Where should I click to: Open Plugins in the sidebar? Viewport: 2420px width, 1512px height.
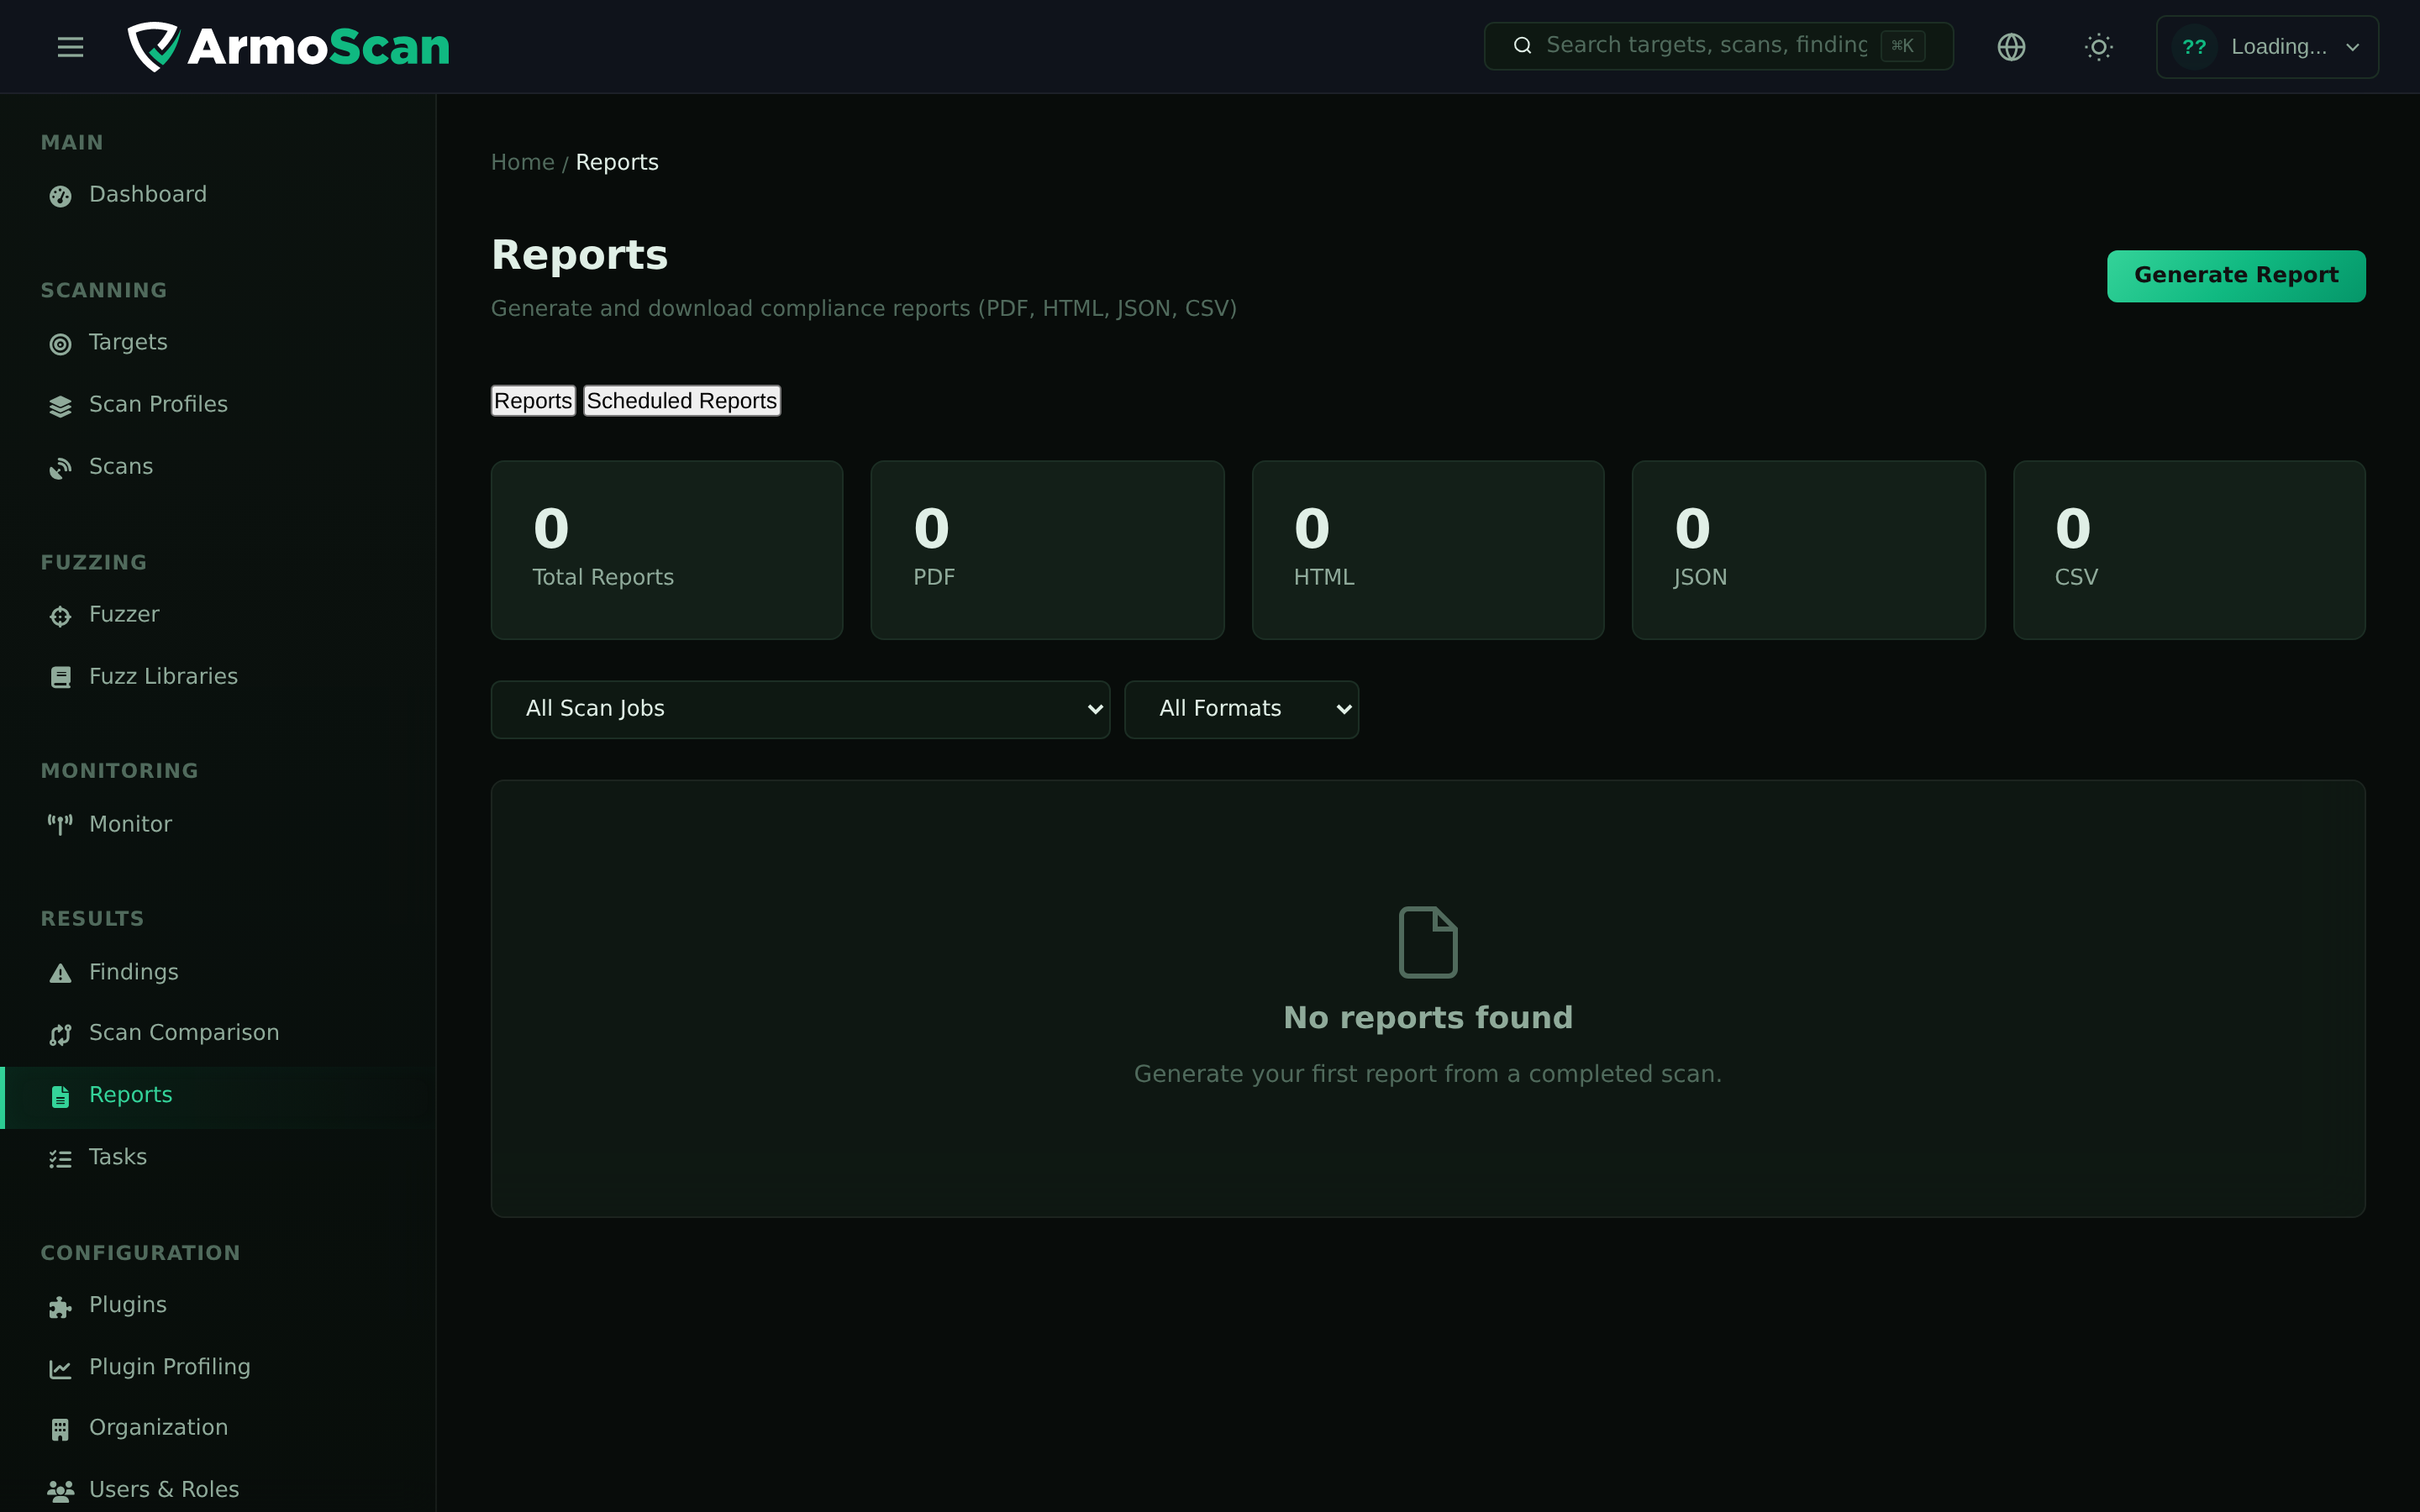[x=218, y=1305]
